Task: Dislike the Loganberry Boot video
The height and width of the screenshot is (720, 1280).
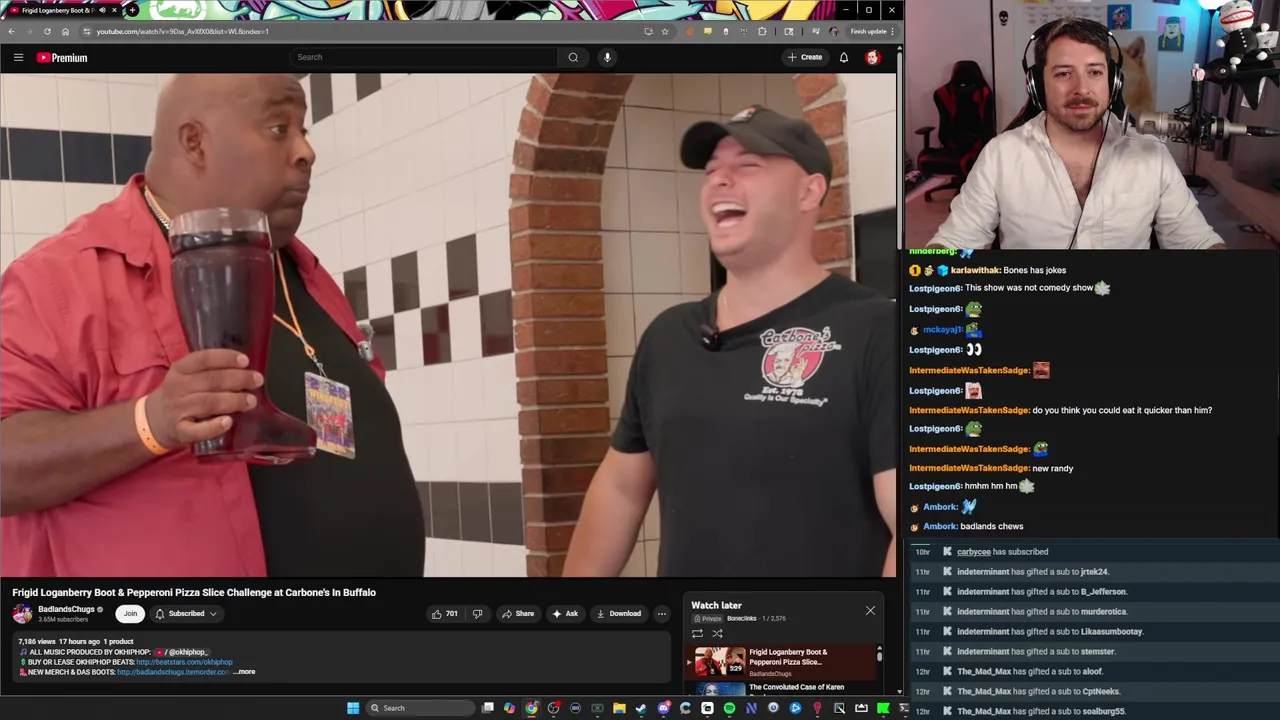Action: pyautogui.click(x=477, y=613)
